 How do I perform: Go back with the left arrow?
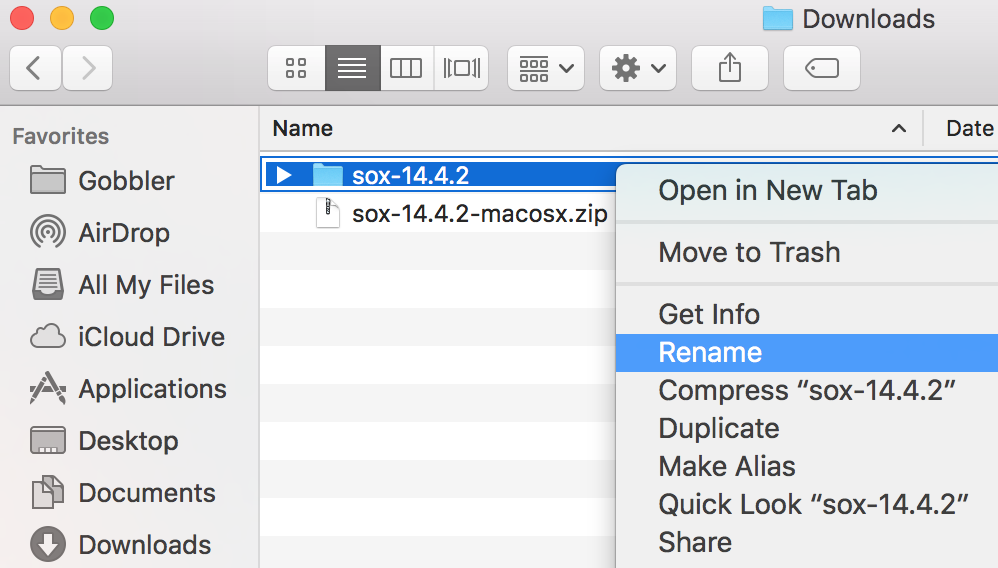pyautogui.click(x=35, y=68)
